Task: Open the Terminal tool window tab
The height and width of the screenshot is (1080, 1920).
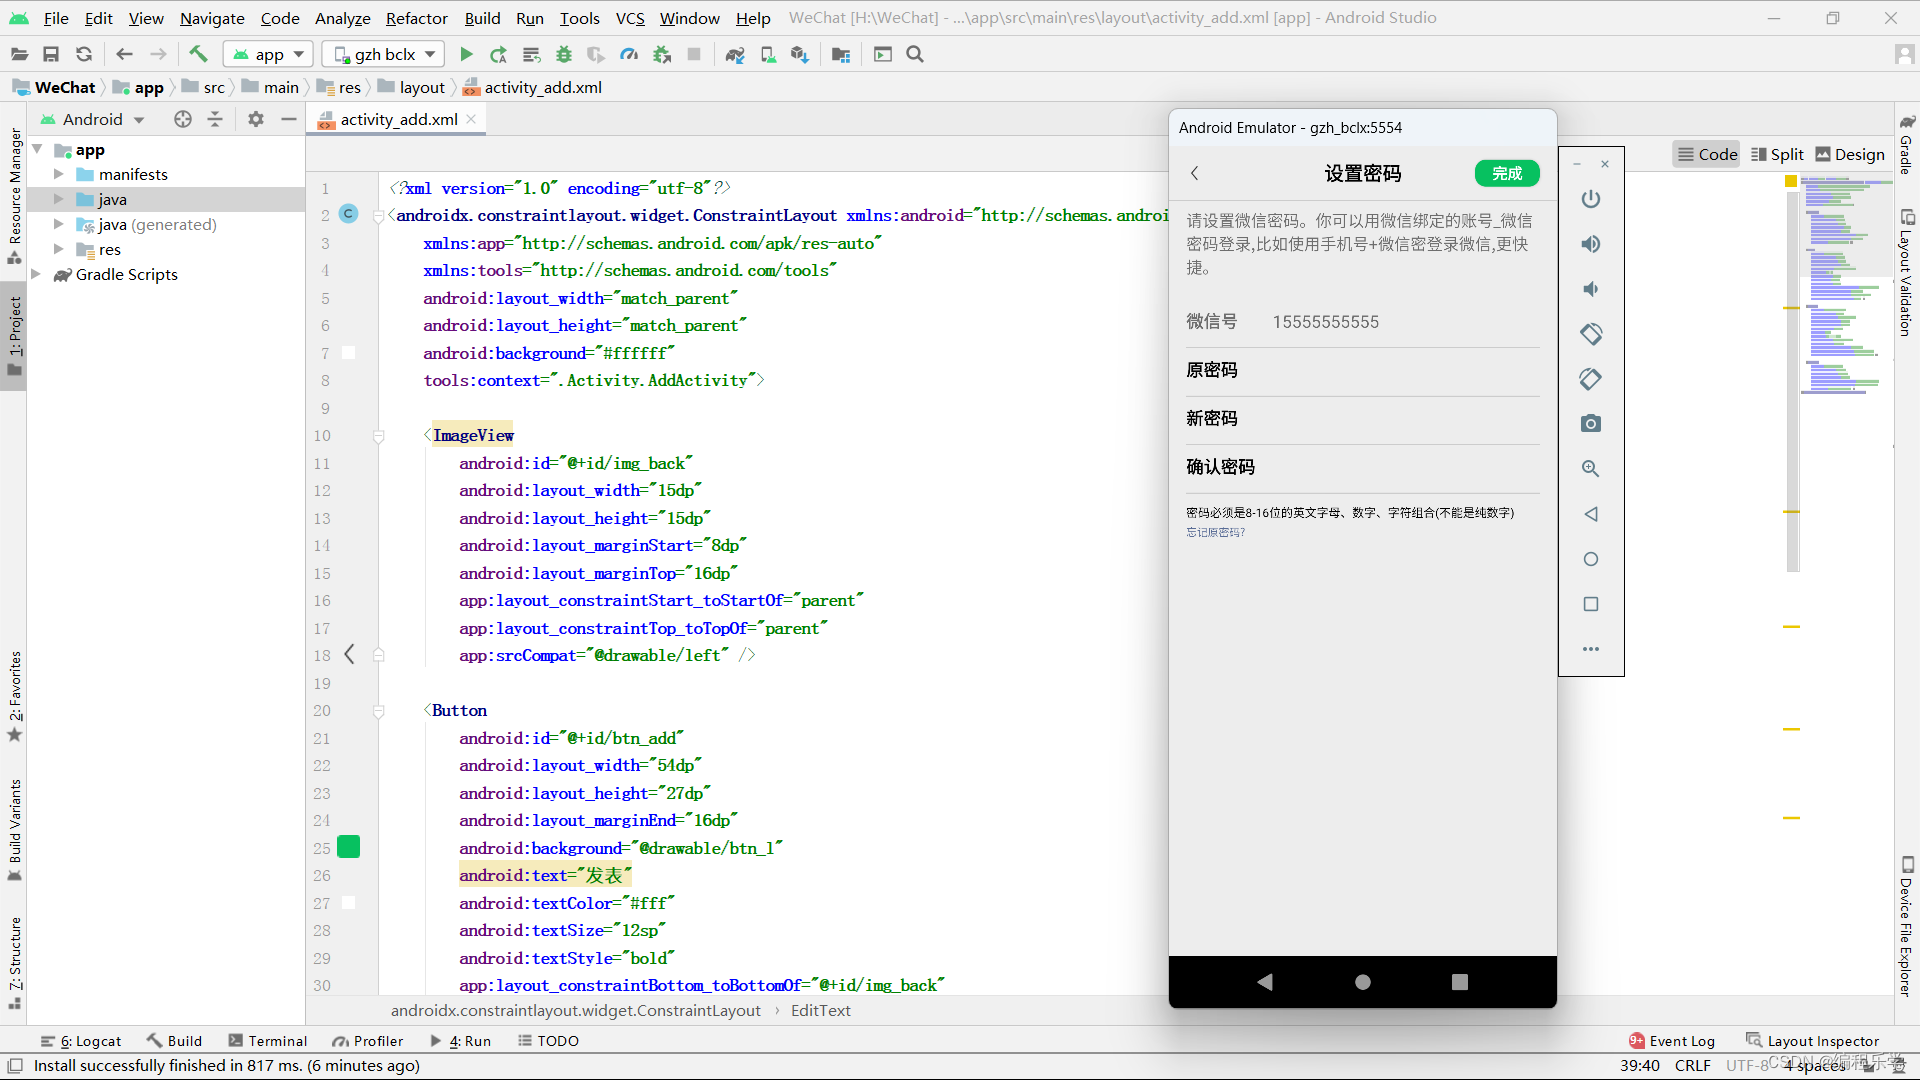Action: click(x=267, y=1040)
